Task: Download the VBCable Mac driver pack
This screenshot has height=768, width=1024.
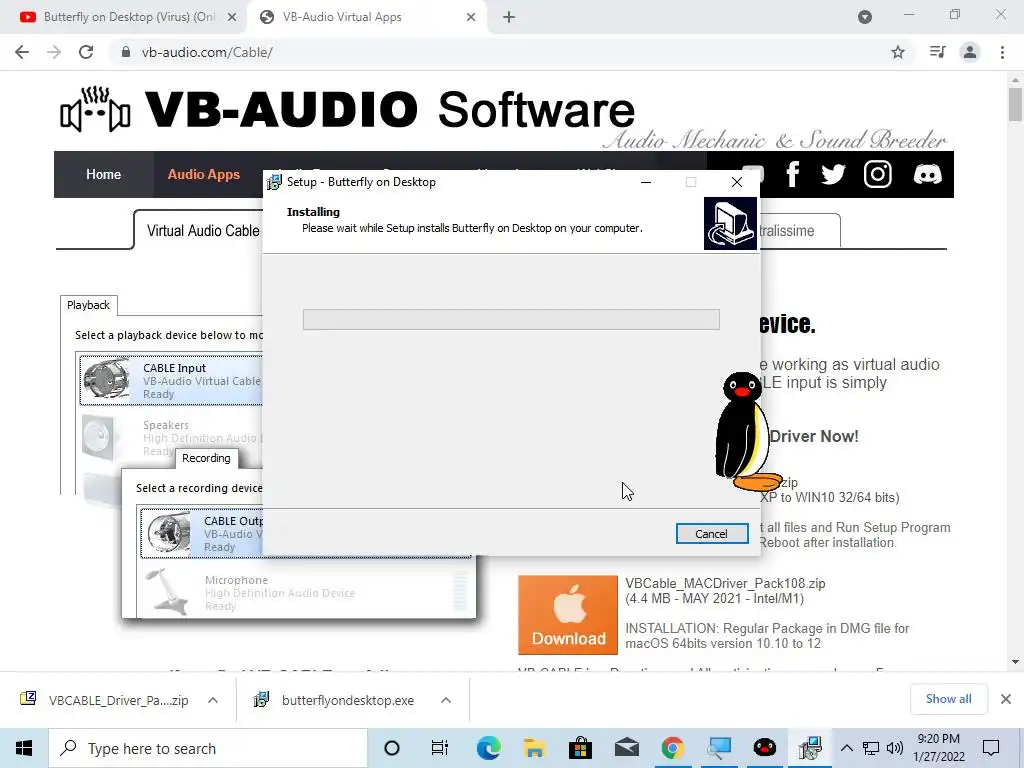Action: point(568,615)
